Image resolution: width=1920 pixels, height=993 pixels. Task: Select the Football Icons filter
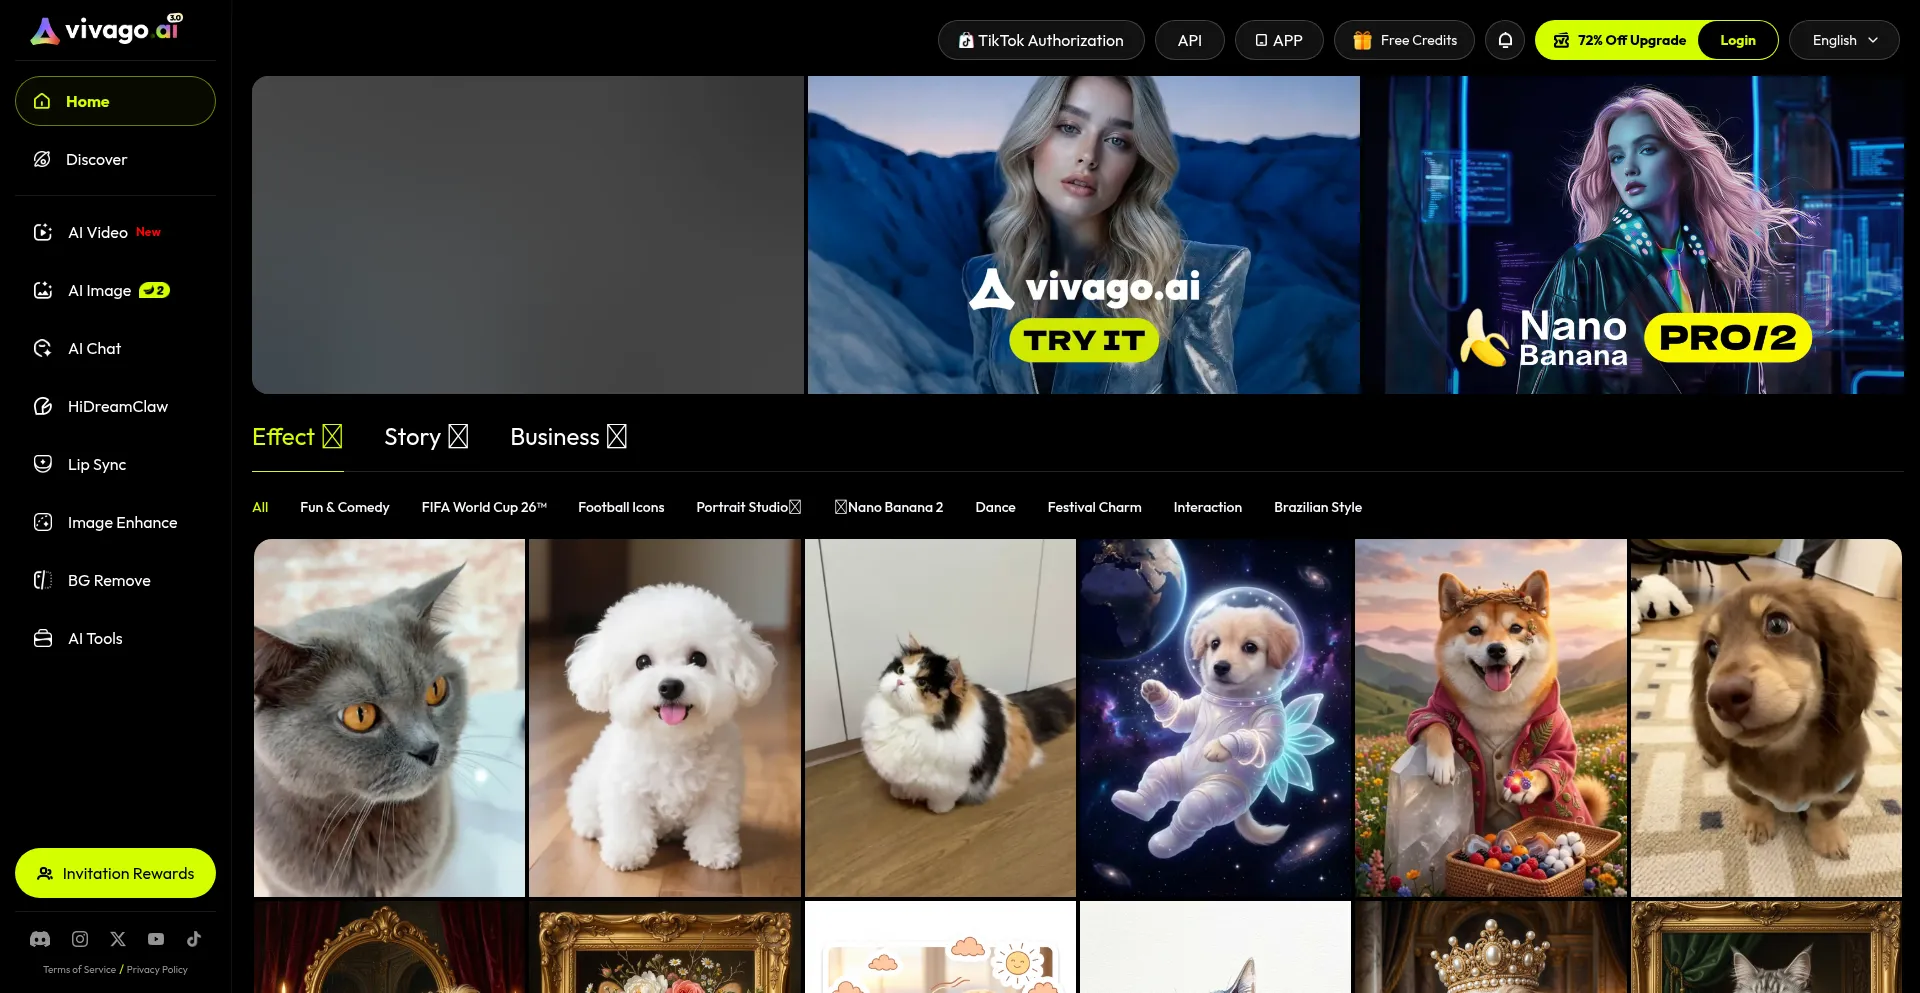[621, 507]
